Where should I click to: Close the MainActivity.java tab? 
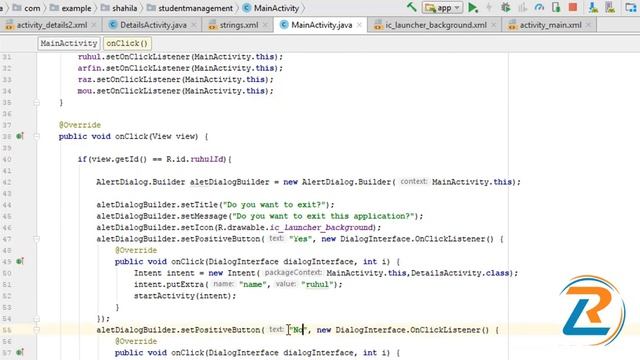click(359, 25)
